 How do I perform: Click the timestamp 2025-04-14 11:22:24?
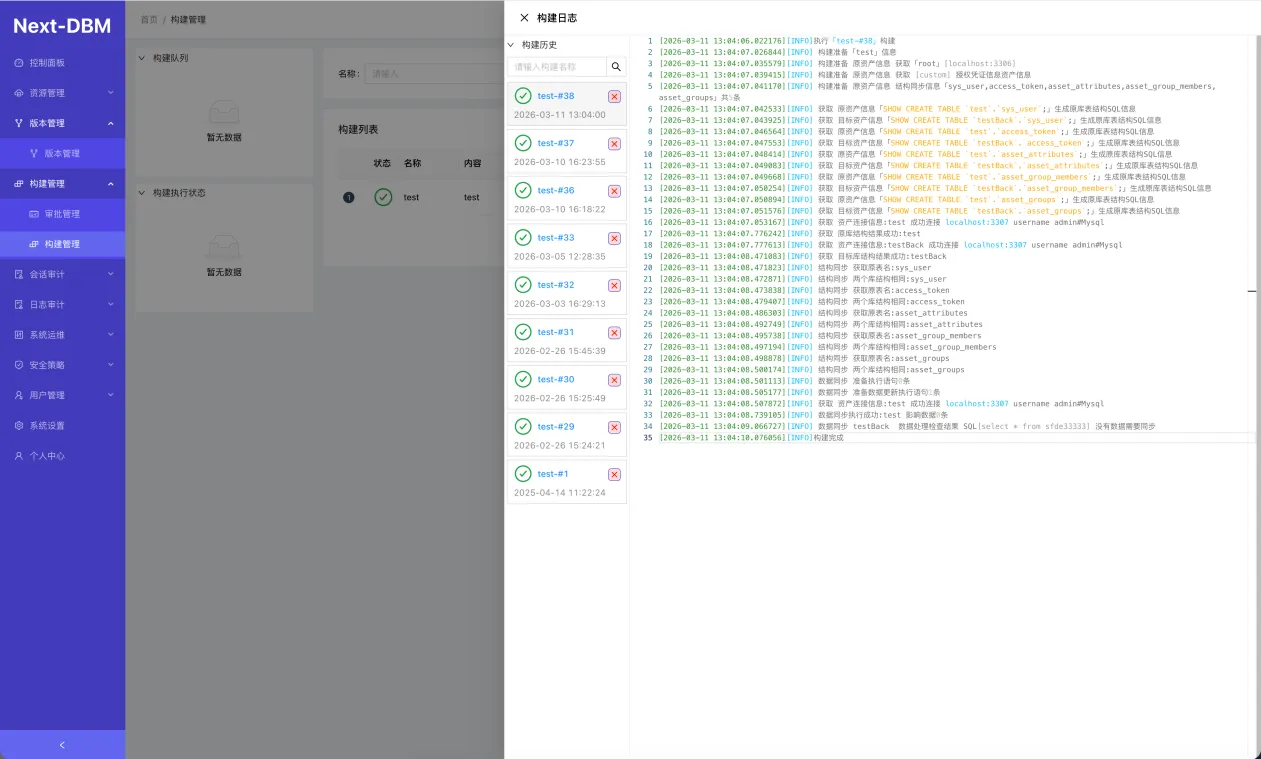click(559, 493)
